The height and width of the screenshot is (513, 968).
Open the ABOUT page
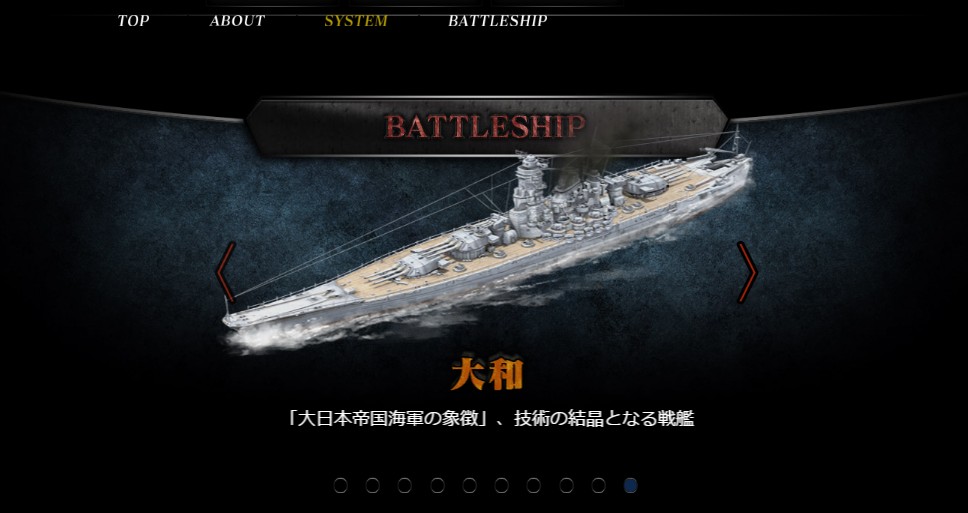tap(237, 21)
